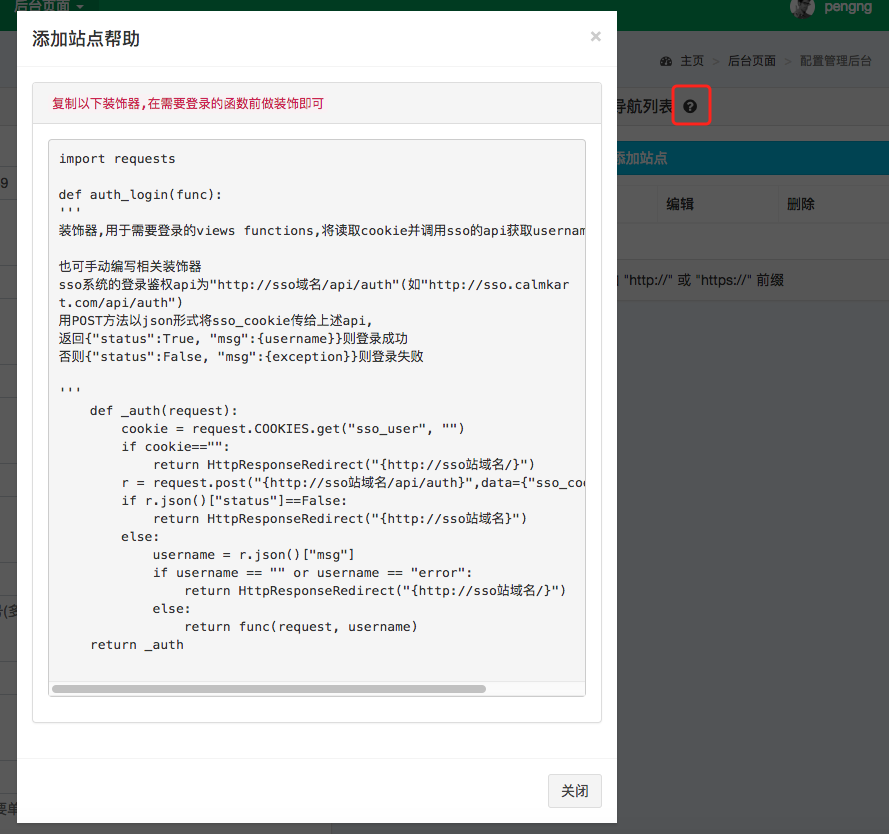Screen dimensions: 889x834
Task: Click the 编辑 column header
Action: 680,204
